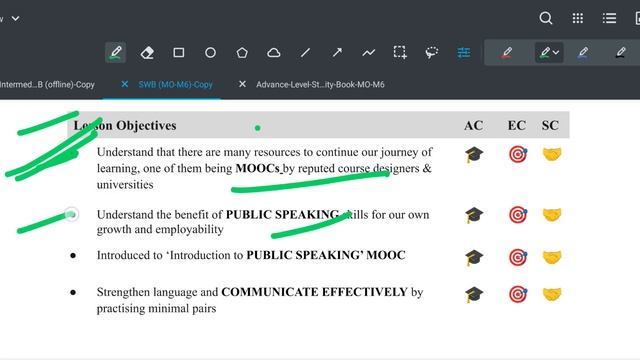Image resolution: width=640 pixels, height=360 pixels.
Task: Click the AC column header
Action: click(x=473, y=125)
